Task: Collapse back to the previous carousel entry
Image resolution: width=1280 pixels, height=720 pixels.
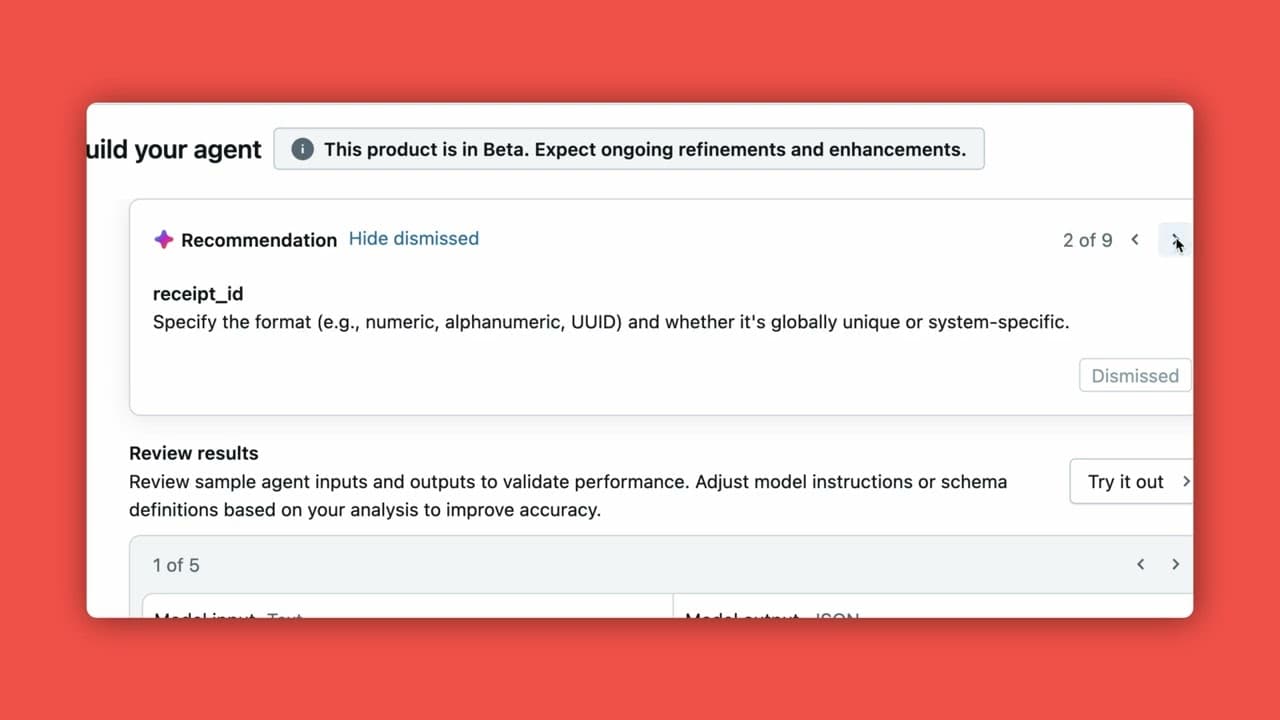Action: [1140, 564]
